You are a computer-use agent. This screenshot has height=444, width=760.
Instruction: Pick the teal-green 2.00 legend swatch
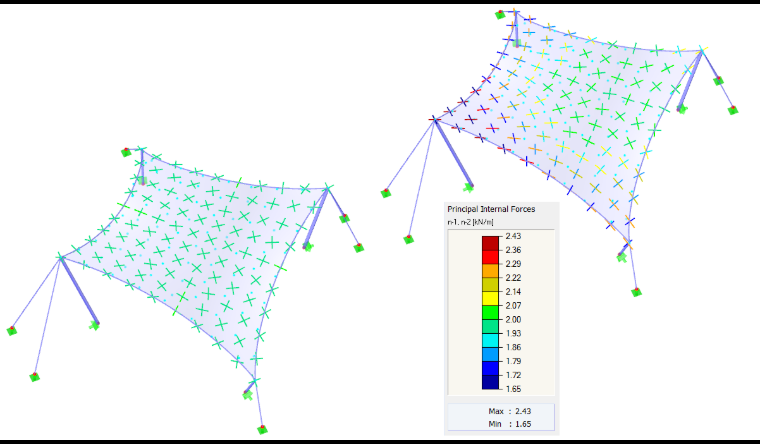tap(490, 326)
